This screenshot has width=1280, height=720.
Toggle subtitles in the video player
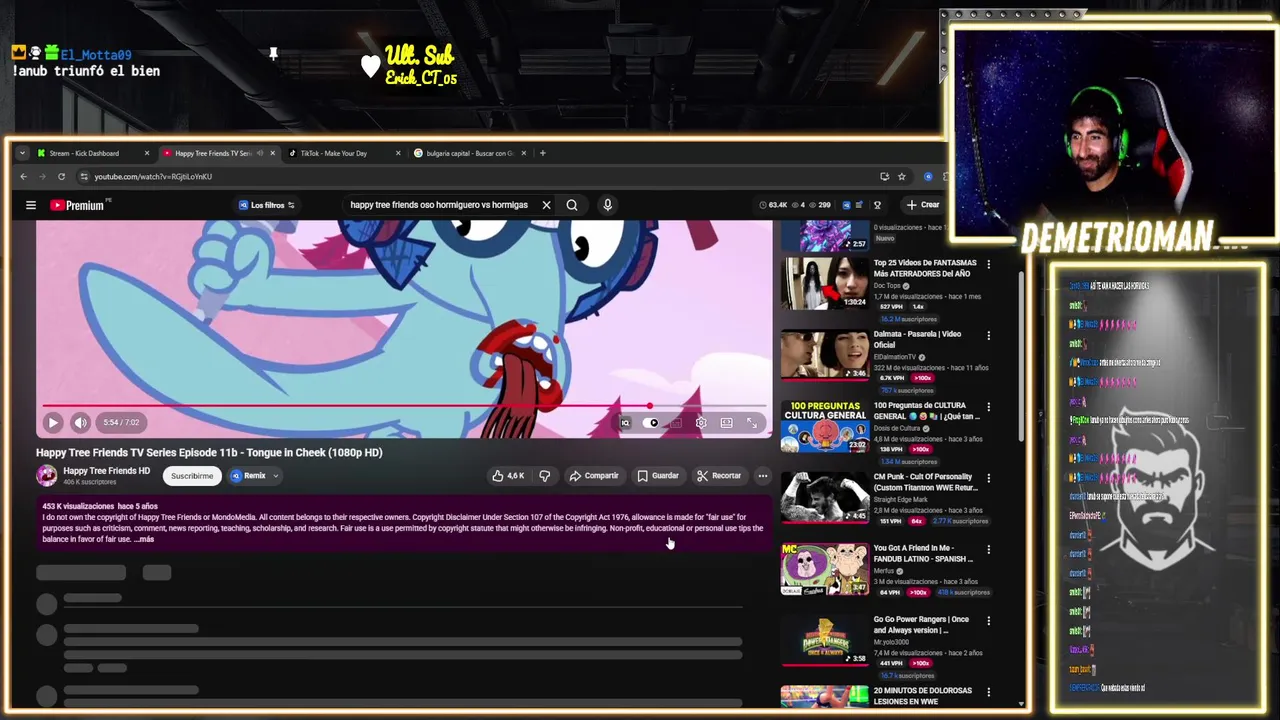tap(676, 423)
